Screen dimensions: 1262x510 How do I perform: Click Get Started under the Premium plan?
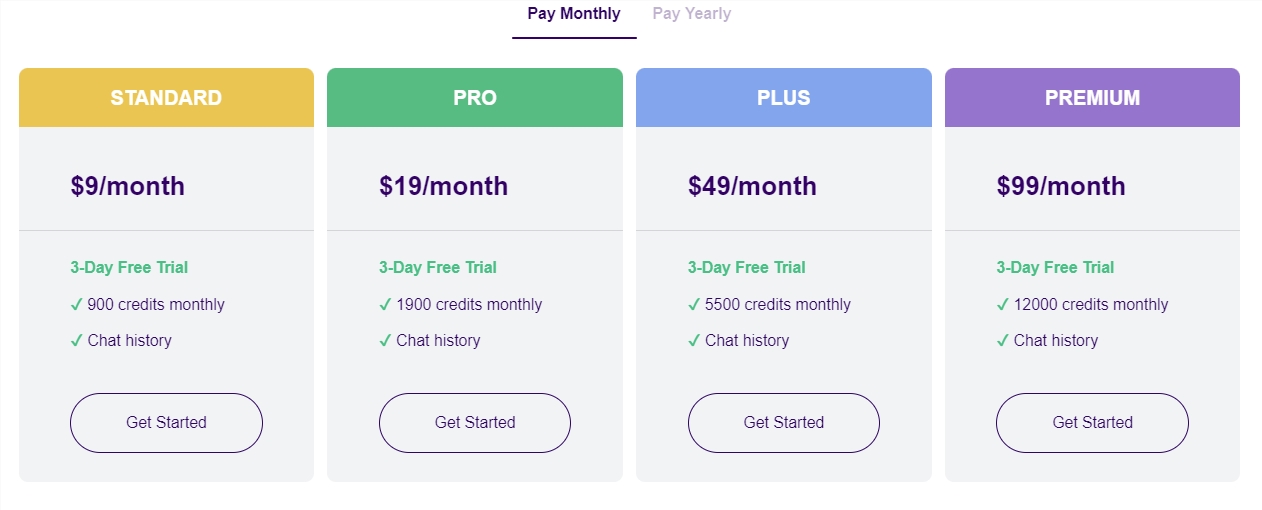[x=1092, y=422]
